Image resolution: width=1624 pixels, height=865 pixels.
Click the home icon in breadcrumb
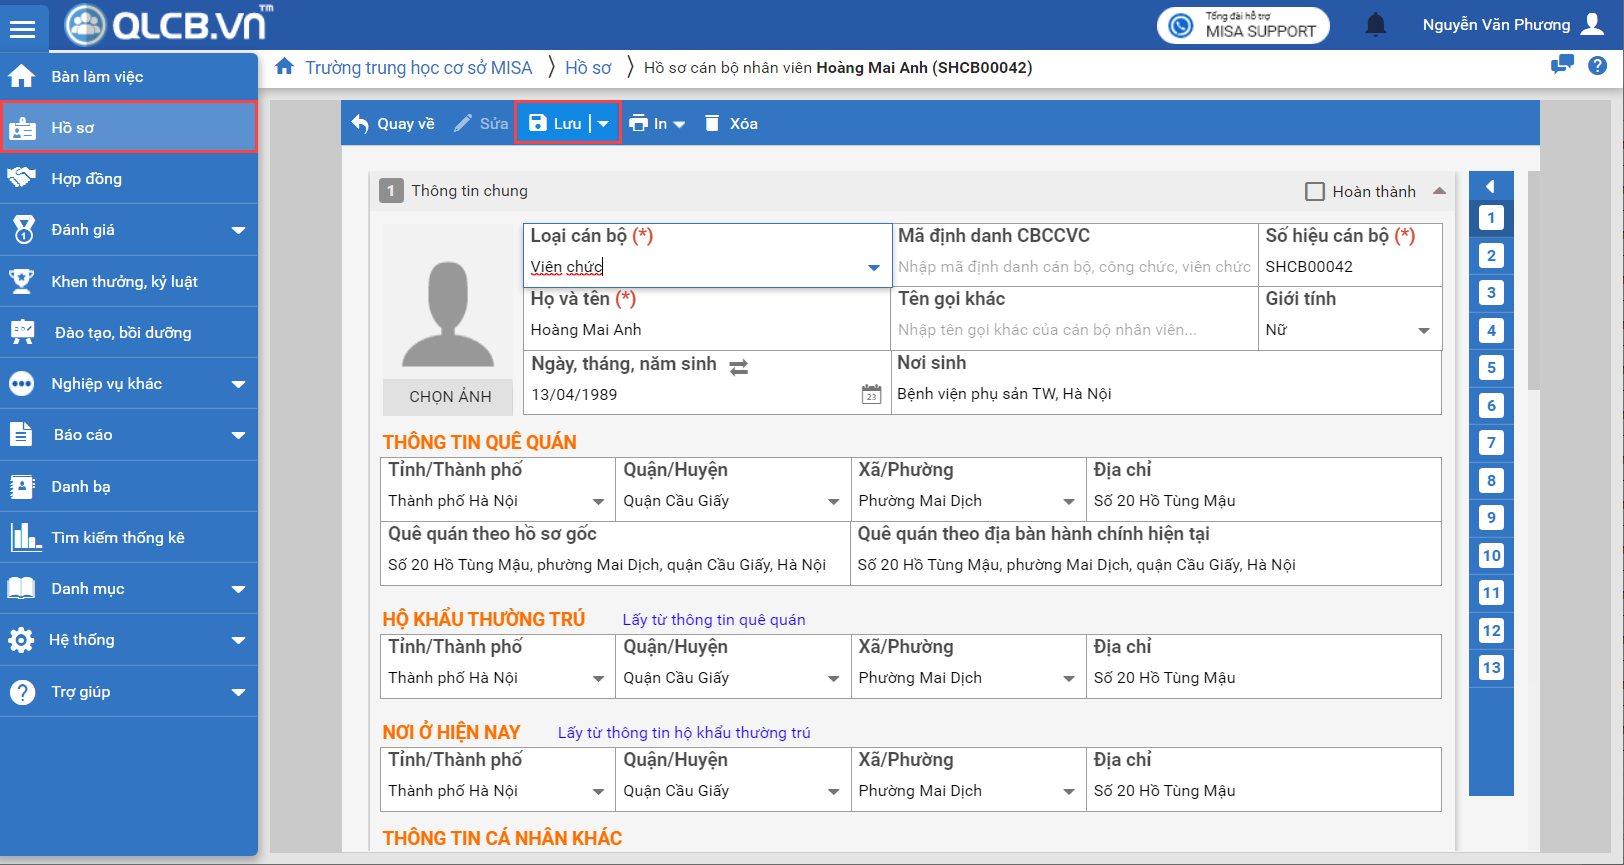click(285, 67)
